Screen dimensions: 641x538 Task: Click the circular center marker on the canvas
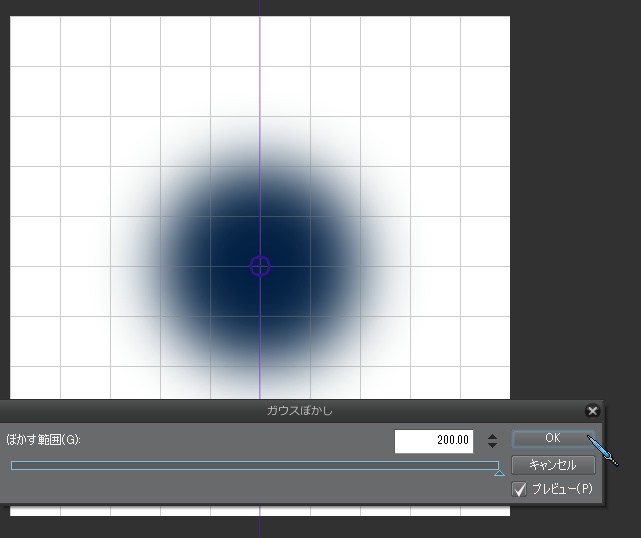(x=259, y=265)
